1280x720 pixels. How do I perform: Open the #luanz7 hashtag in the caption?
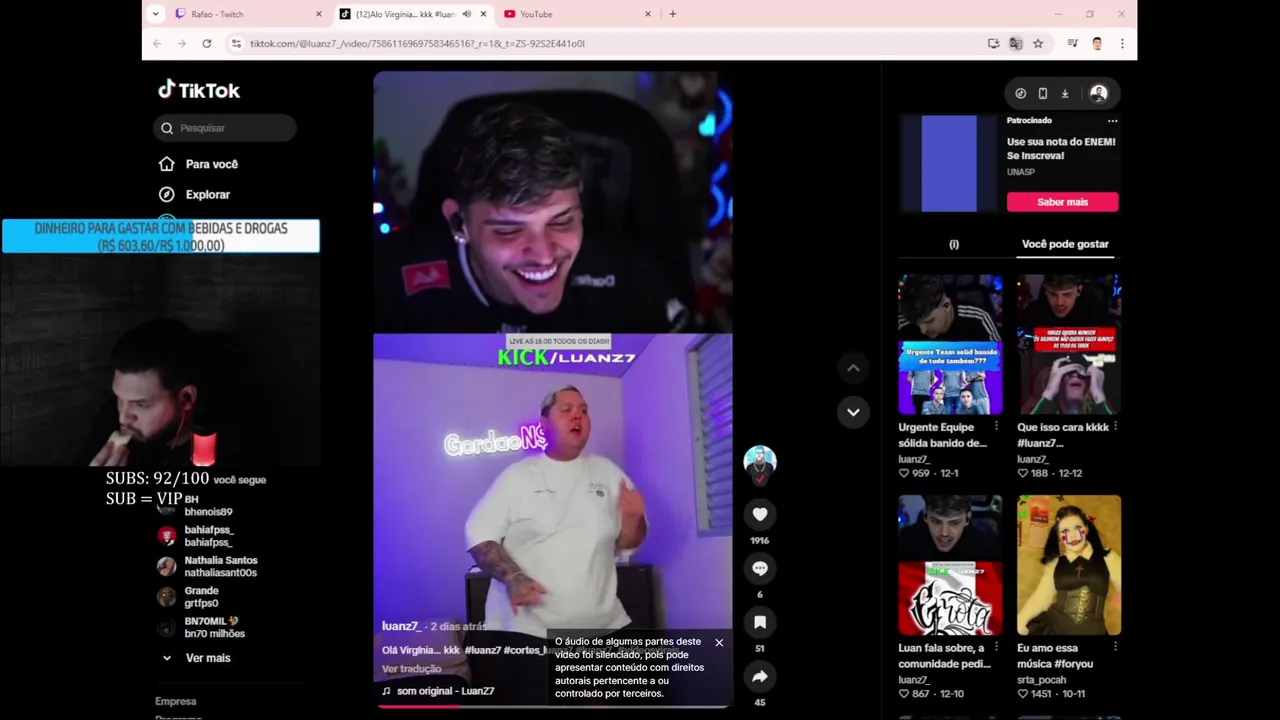pos(483,650)
